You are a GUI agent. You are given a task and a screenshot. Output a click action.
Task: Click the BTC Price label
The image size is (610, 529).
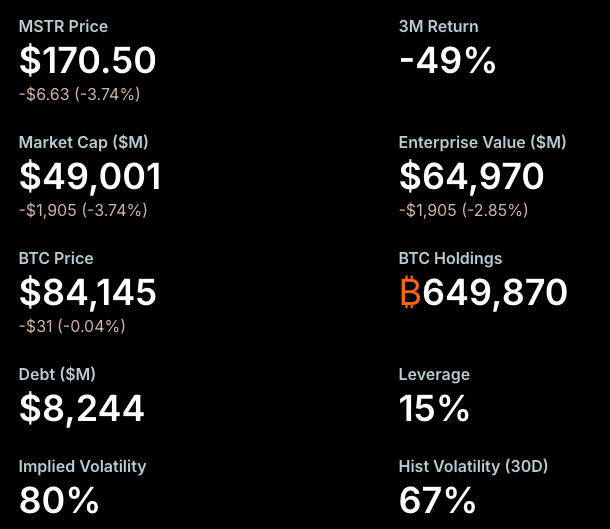[x=56, y=258]
